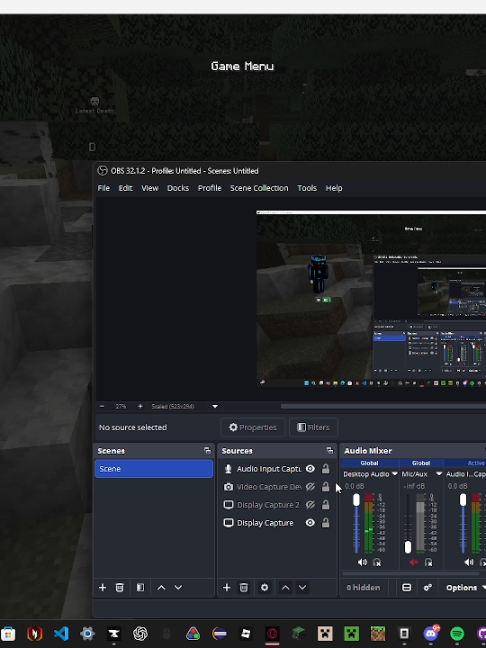Open the Scene Collection menu

[259, 188]
